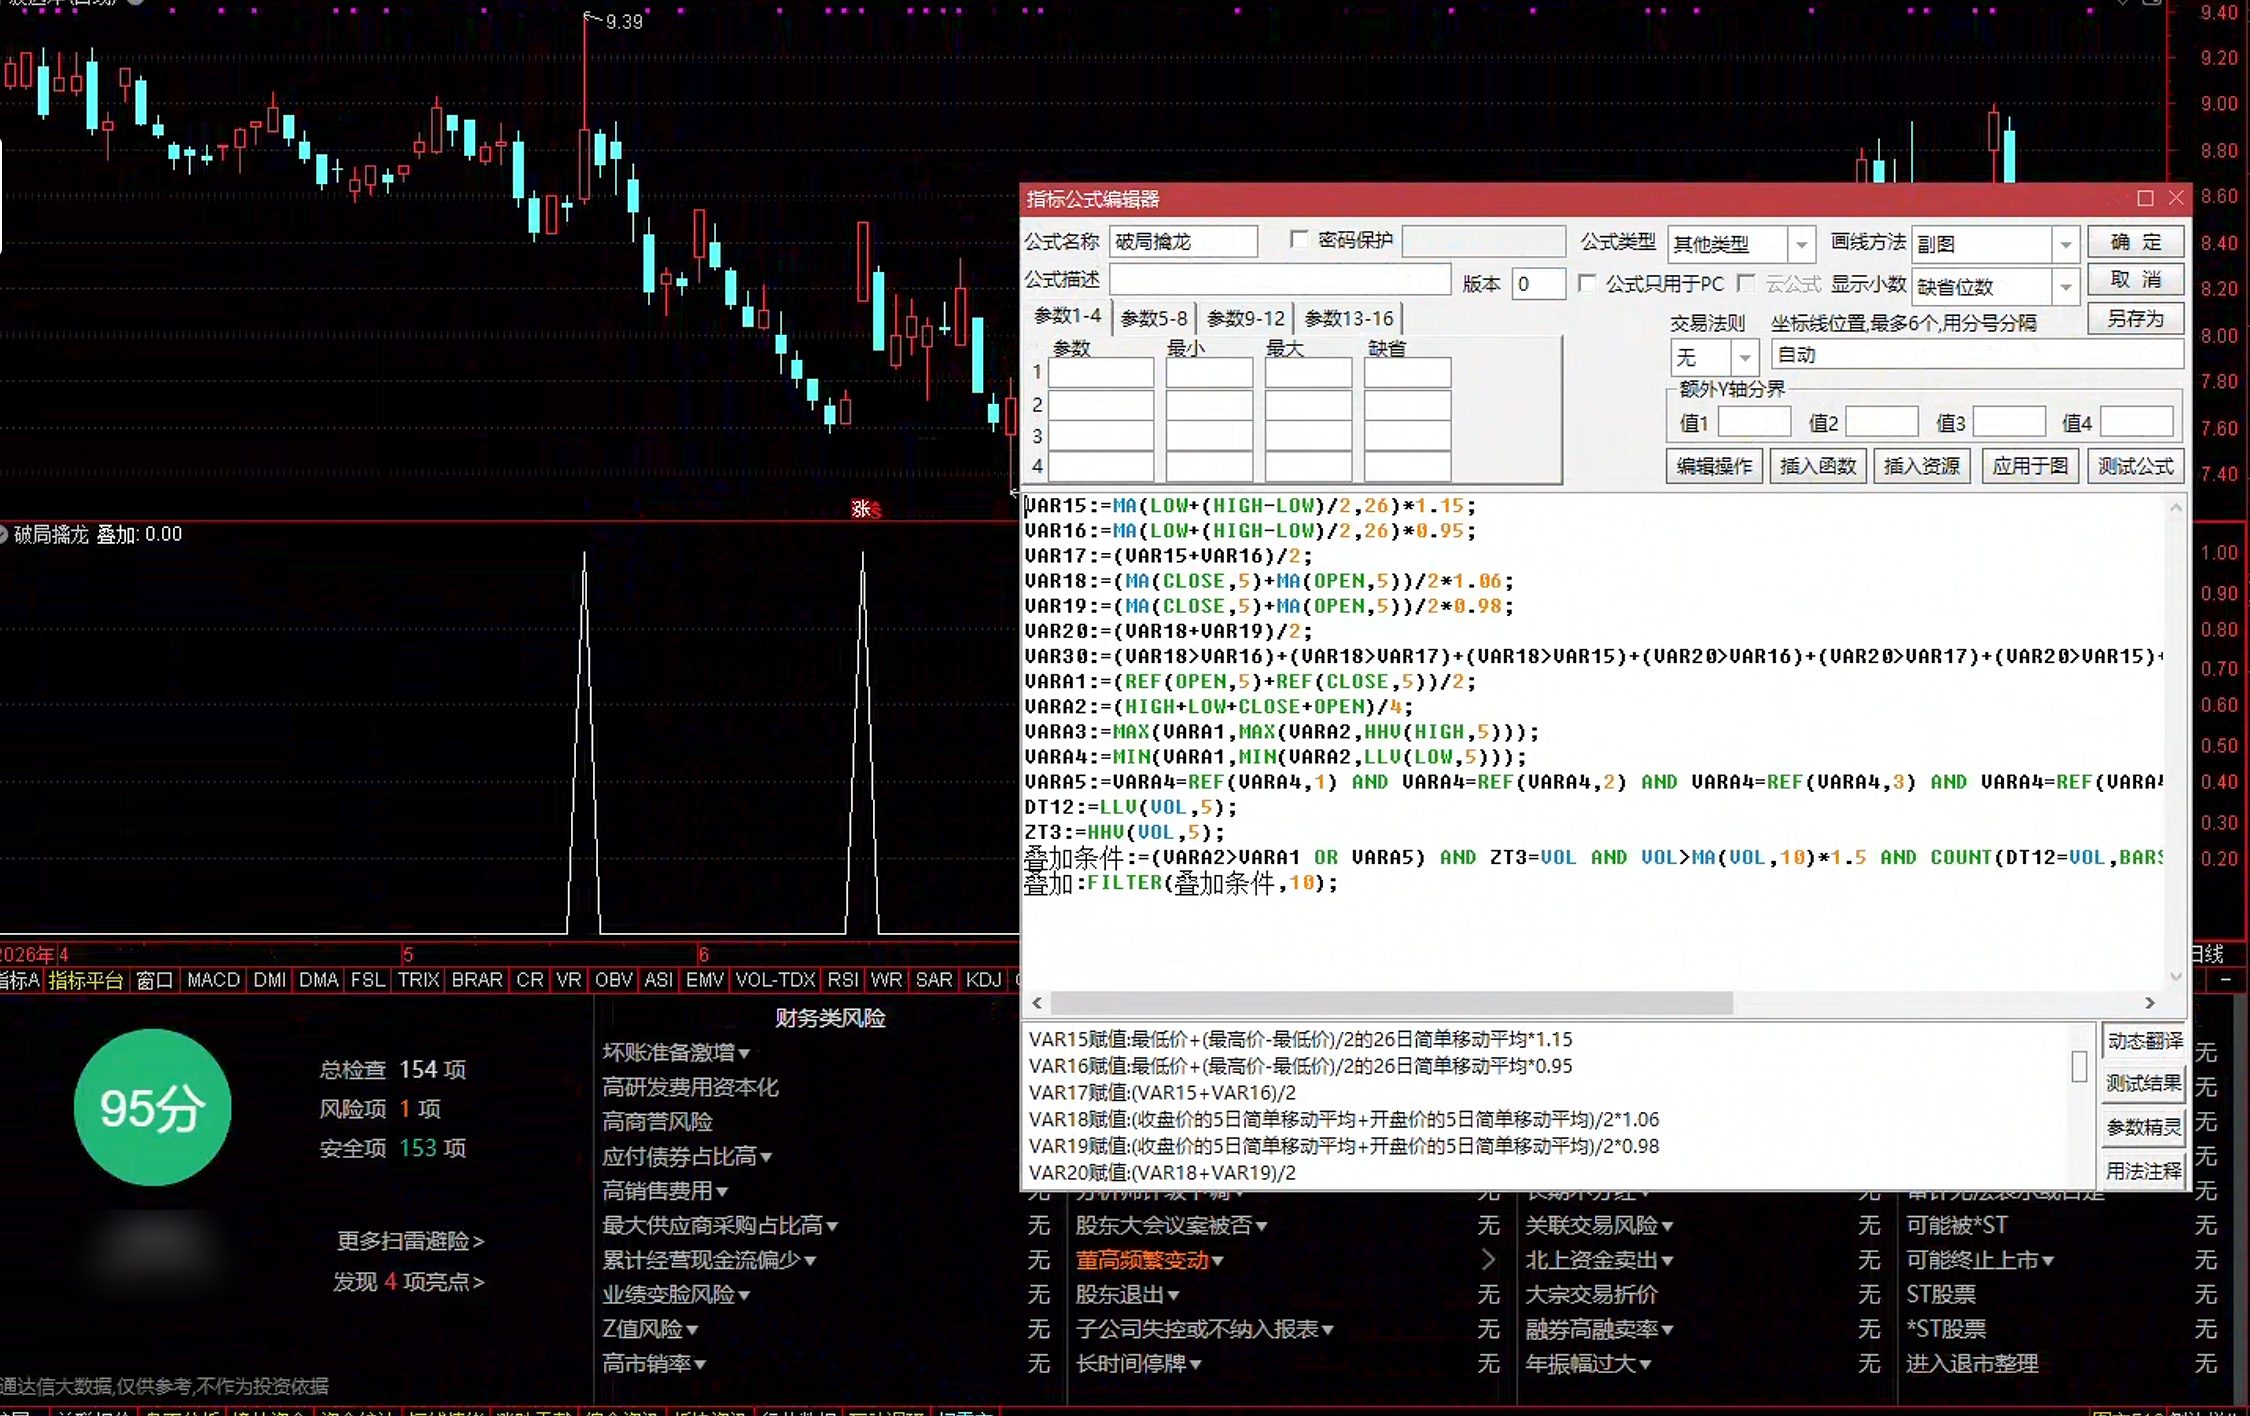The height and width of the screenshot is (1416, 2250).
Task: Select the RSI indicator tab
Action: click(x=842, y=980)
